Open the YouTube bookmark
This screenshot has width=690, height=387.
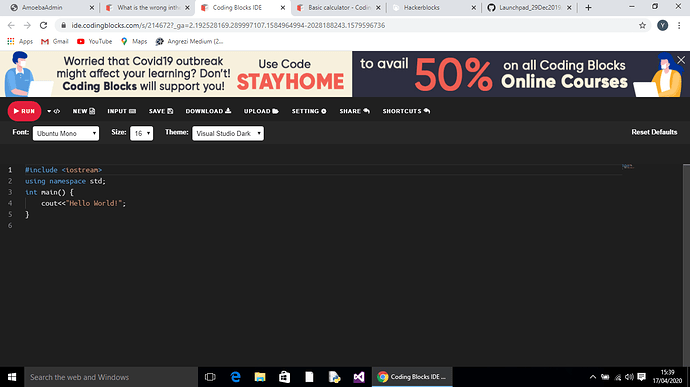[x=94, y=41]
